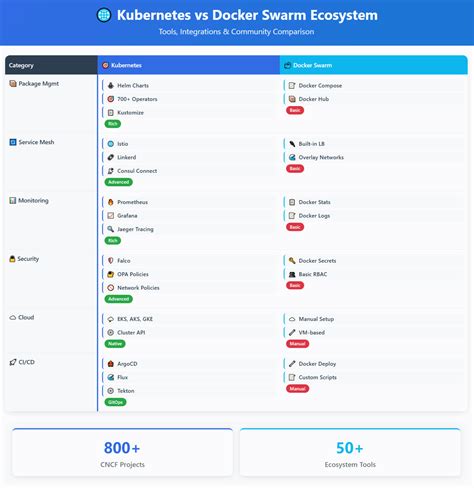Open the 800+ CNCF Projects card

(x=122, y=452)
